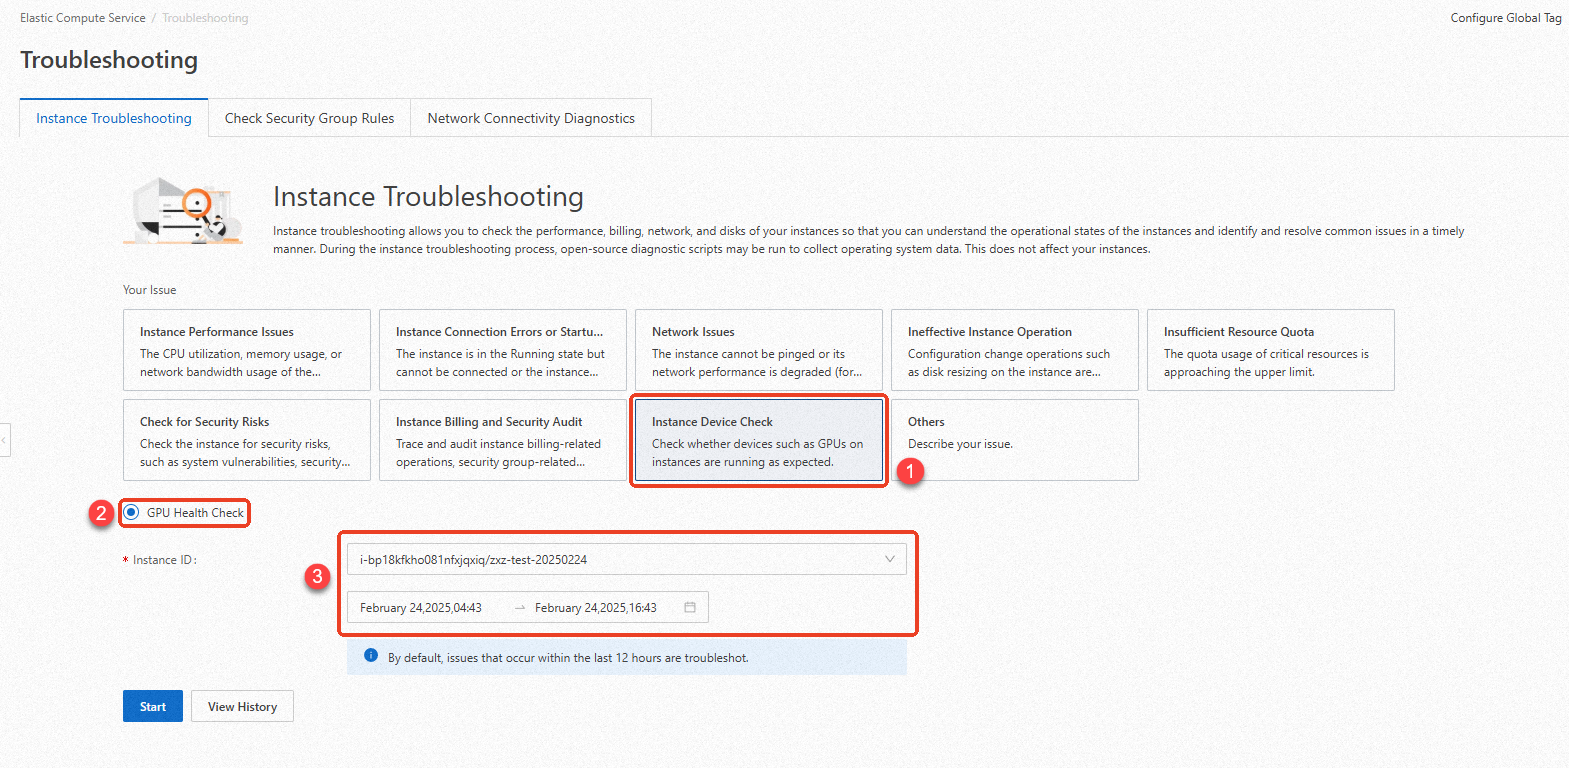Select the Instance Connection Errors card

coord(503,350)
